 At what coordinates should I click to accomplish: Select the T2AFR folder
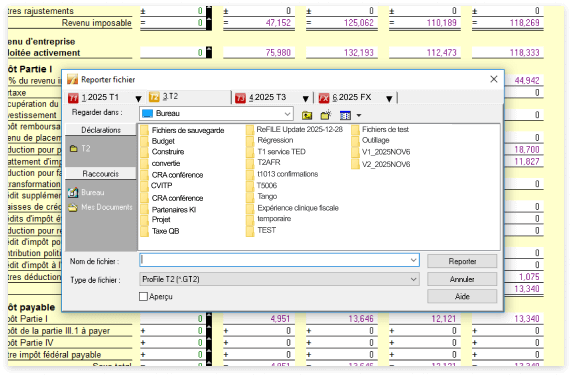pyautogui.click(x=263, y=162)
